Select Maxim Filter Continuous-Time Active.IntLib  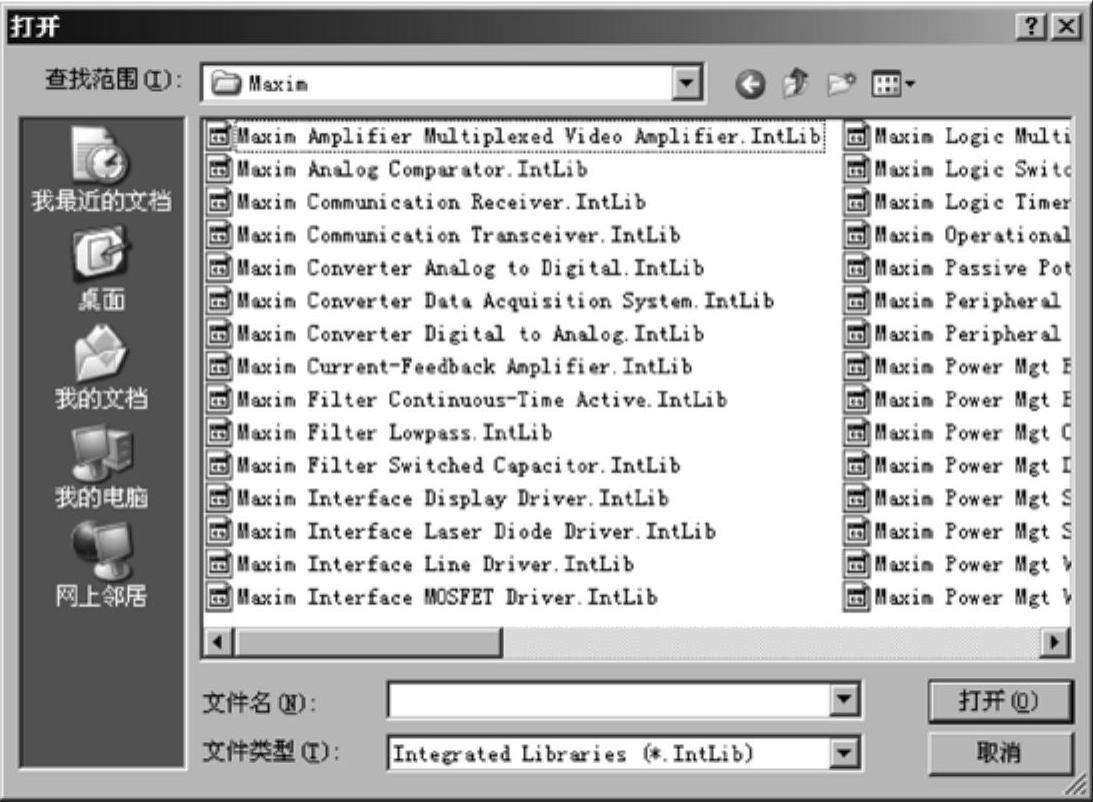click(468, 399)
